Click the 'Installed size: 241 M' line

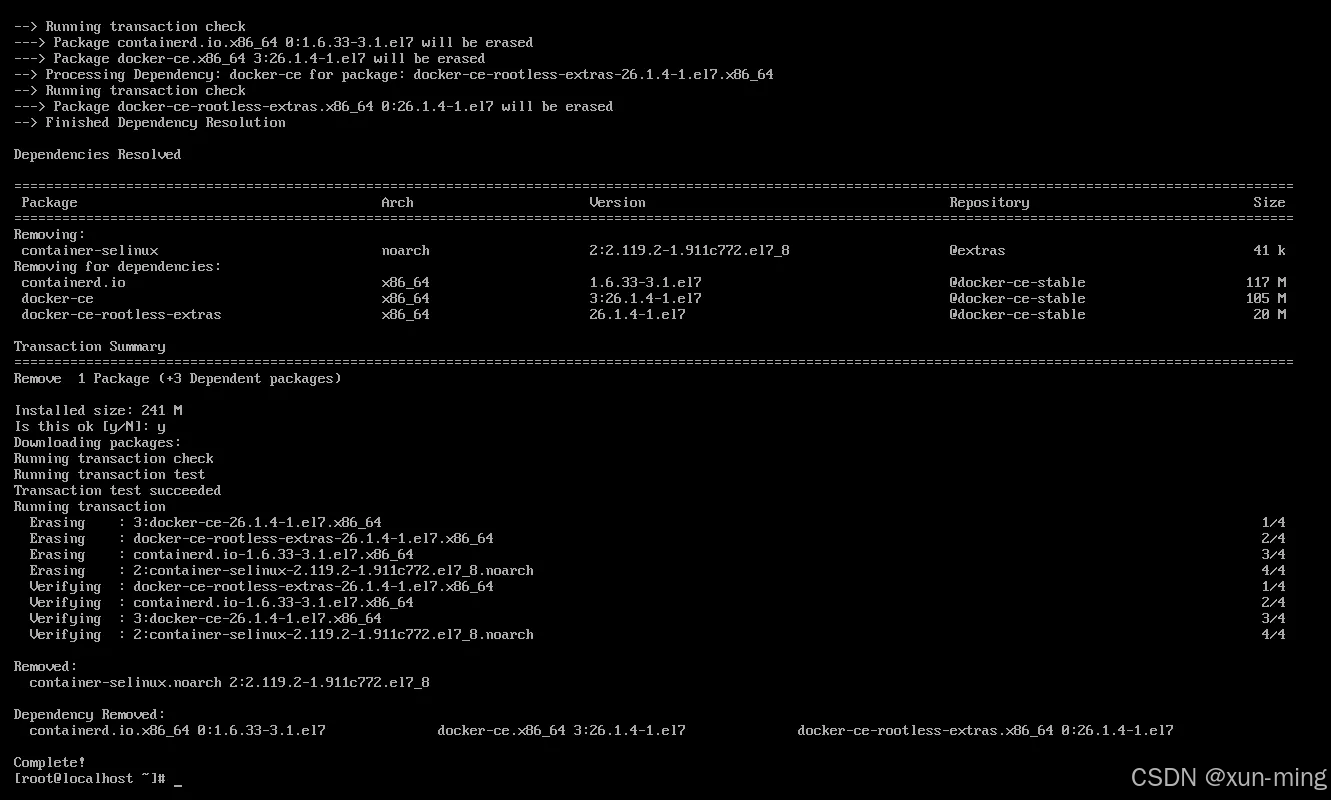97,410
